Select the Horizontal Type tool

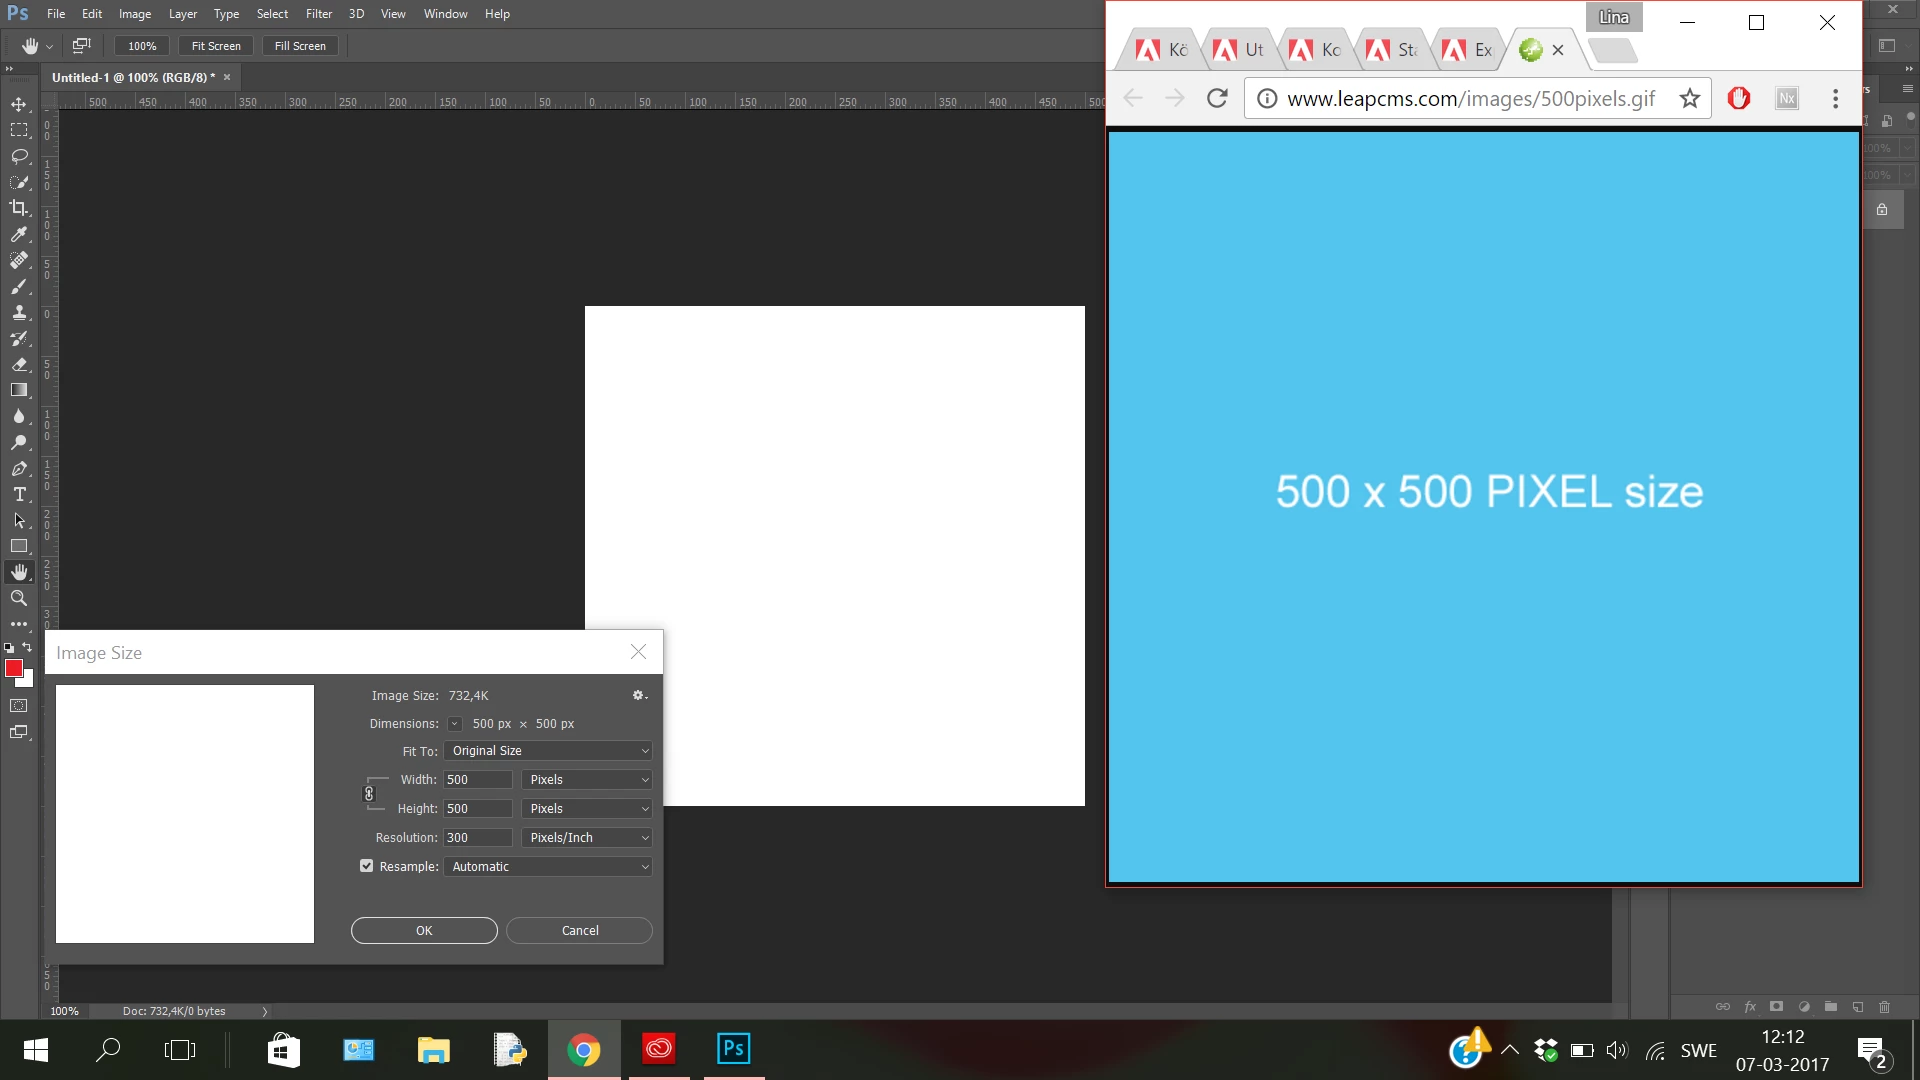pyautogui.click(x=19, y=494)
